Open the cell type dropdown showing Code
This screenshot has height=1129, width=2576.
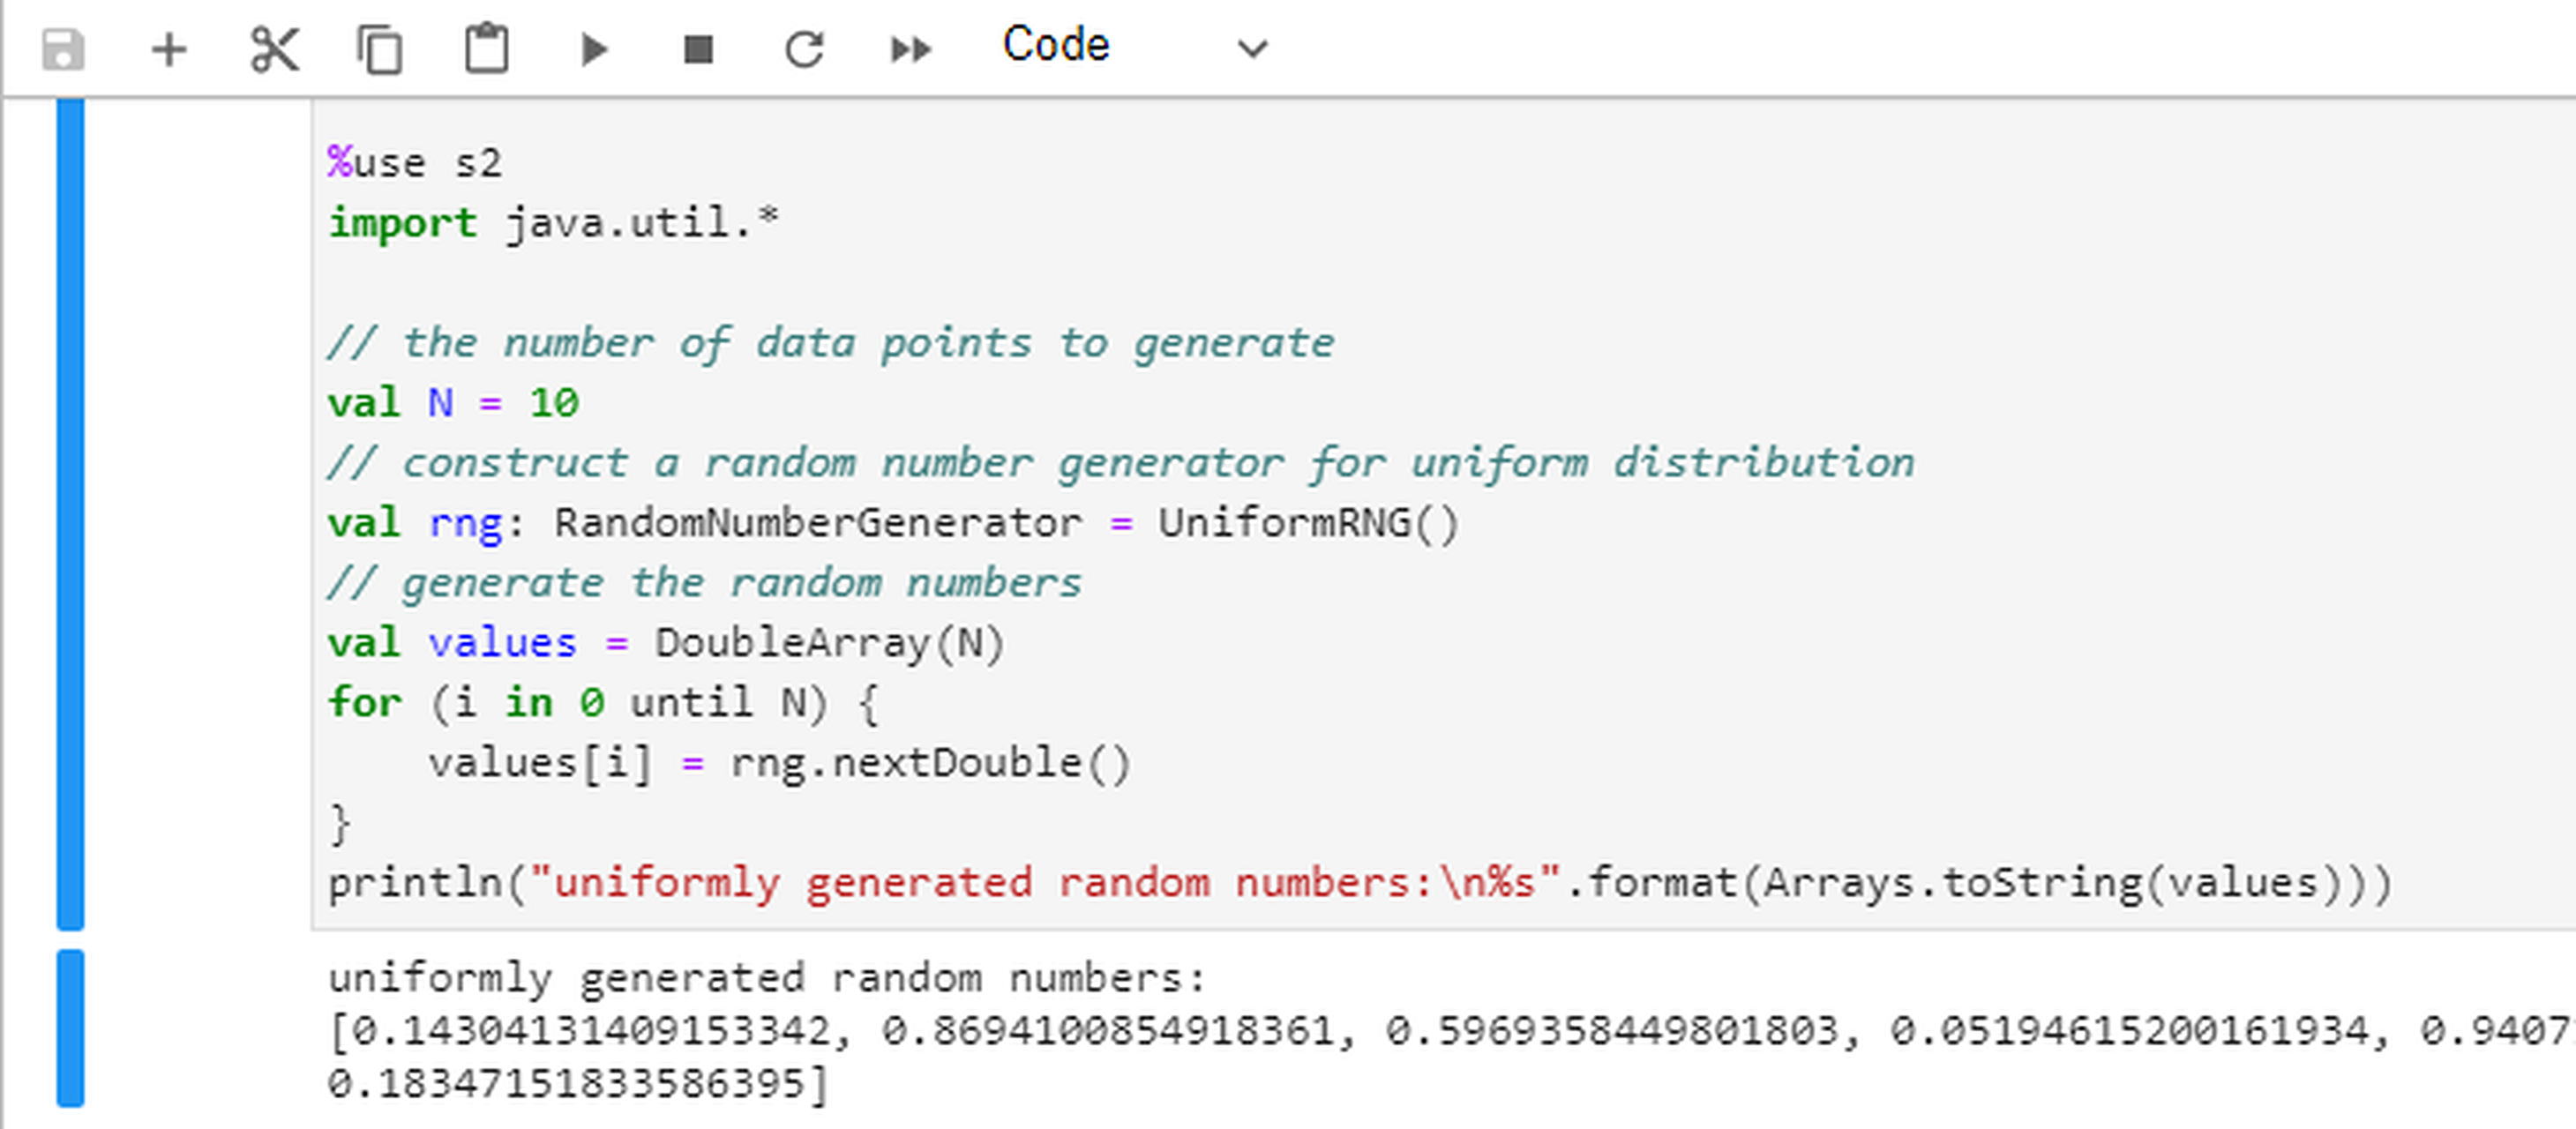1136,46
